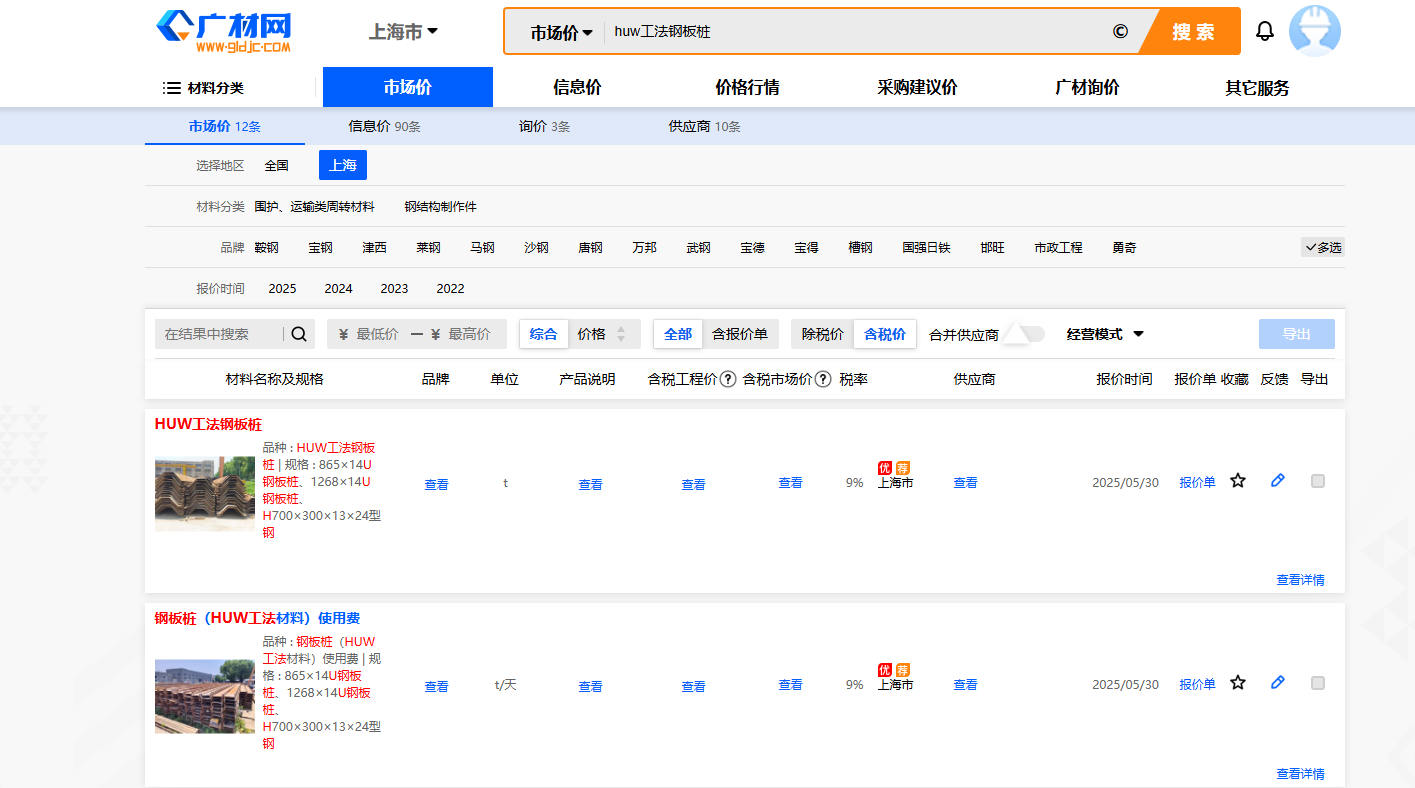The image size is (1415, 788).
Task: Expand the 市场价 search type dropdown
Action: pyautogui.click(x=561, y=32)
